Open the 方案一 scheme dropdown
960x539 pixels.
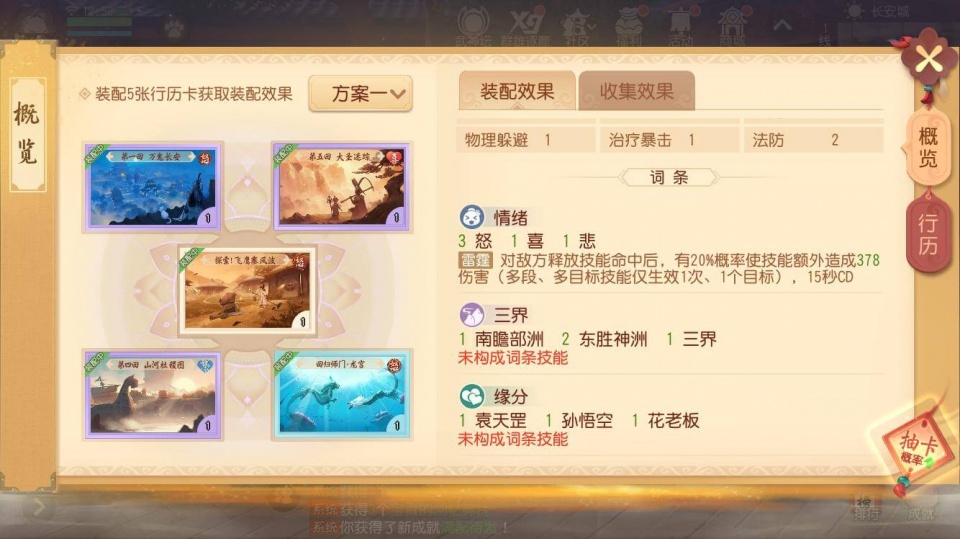click(360, 94)
